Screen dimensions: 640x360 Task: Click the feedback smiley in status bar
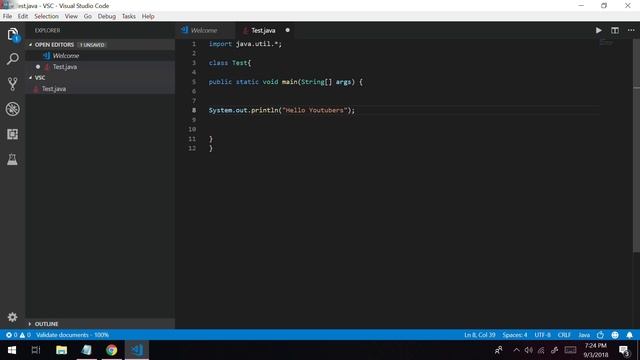click(x=615, y=335)
